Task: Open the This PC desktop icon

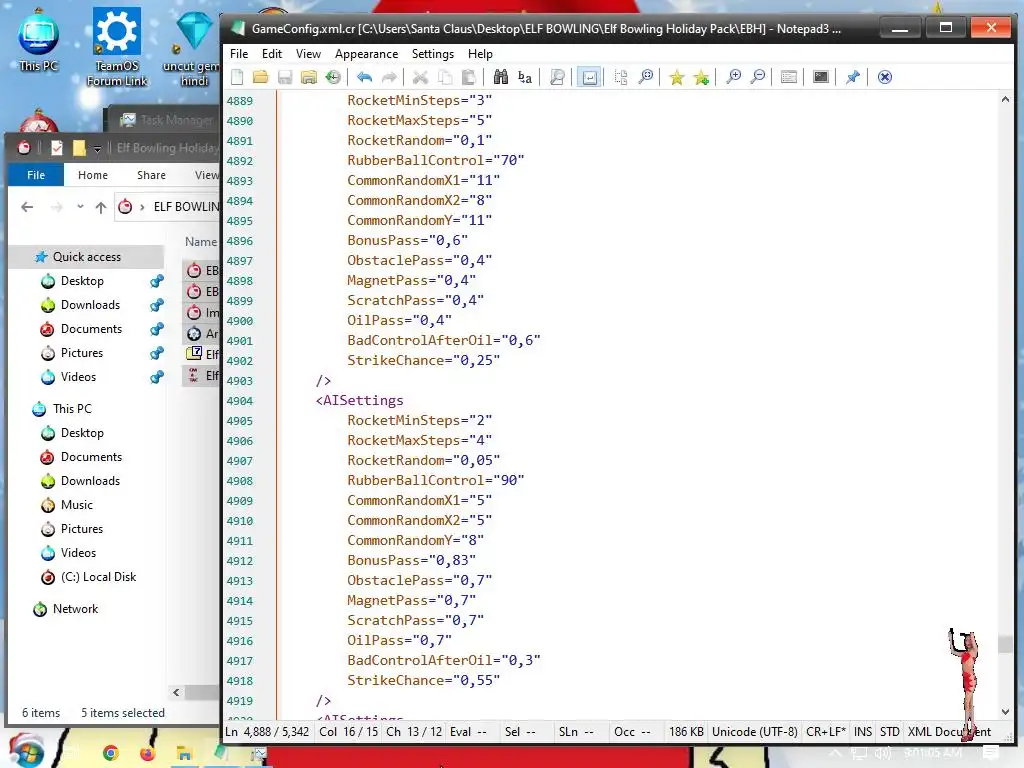Action: [x=39, y=42]
